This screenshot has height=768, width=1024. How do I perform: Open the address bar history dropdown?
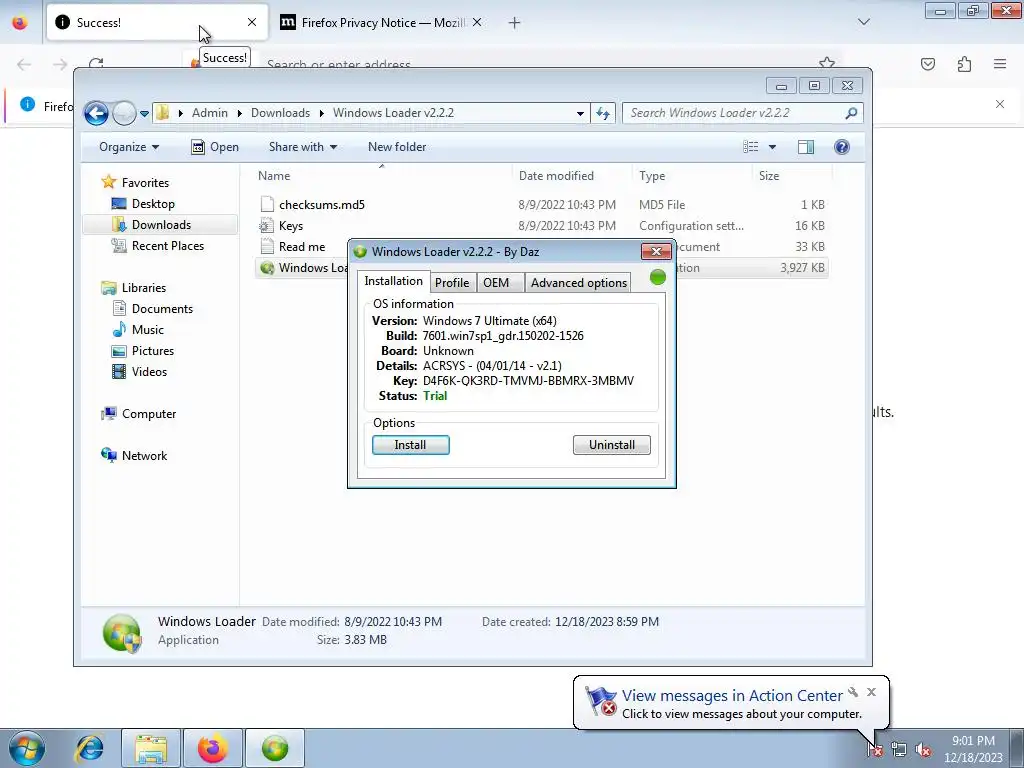click(x=580, y=113)
